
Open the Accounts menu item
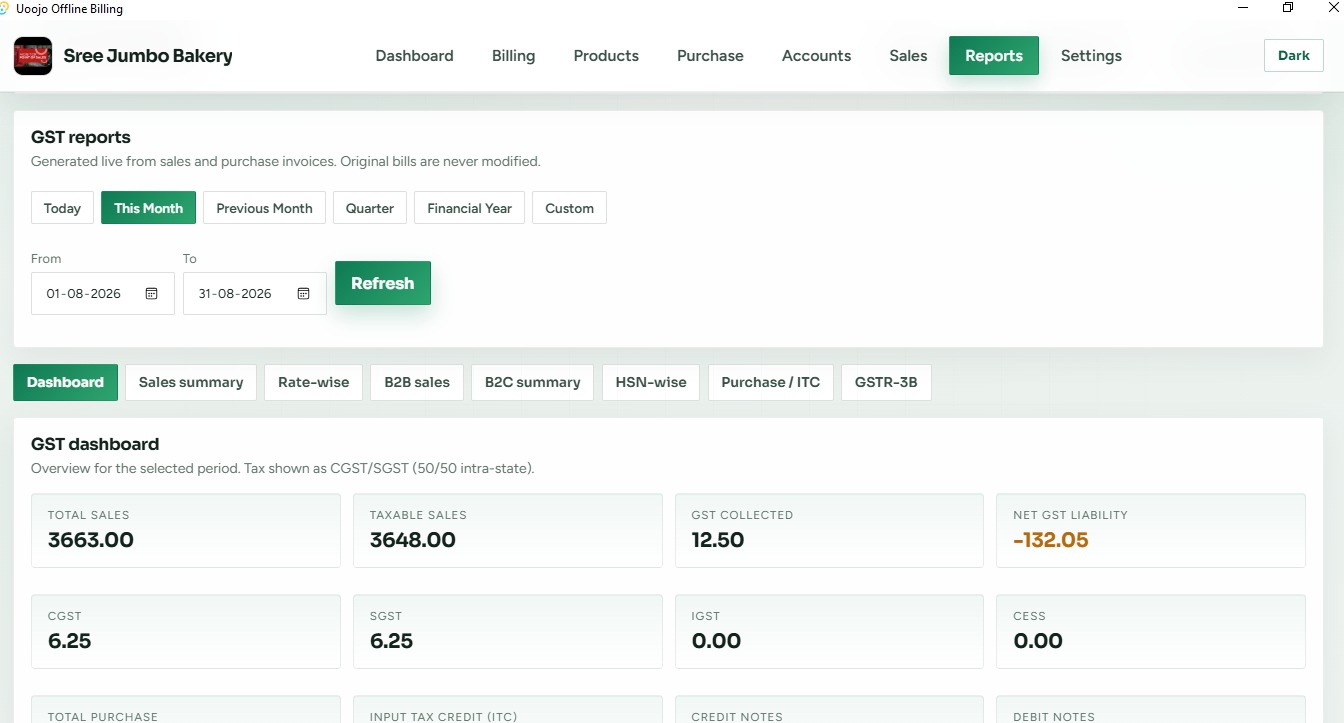click(x=816, y=56)
